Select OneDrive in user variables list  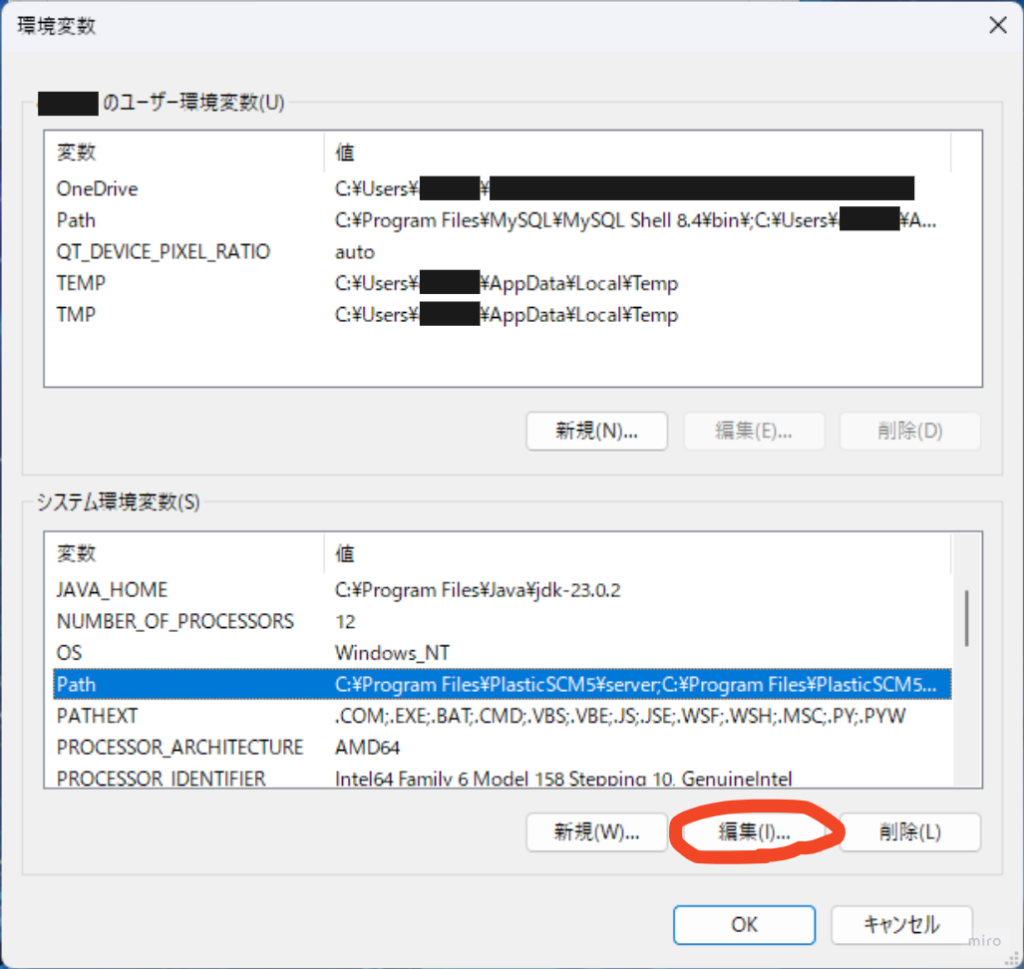click(x=97, y=189)
